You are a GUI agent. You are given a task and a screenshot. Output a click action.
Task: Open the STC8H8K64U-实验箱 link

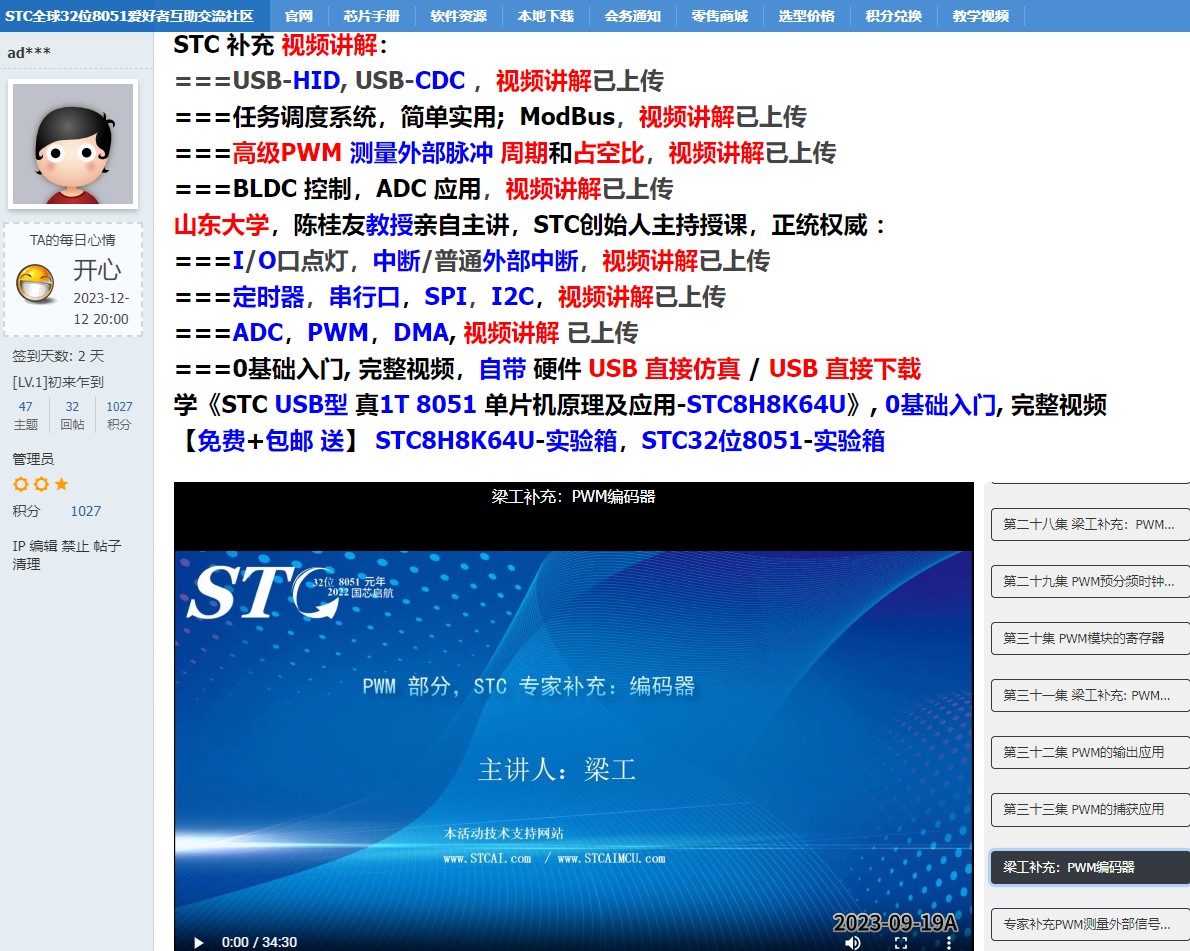496,440
